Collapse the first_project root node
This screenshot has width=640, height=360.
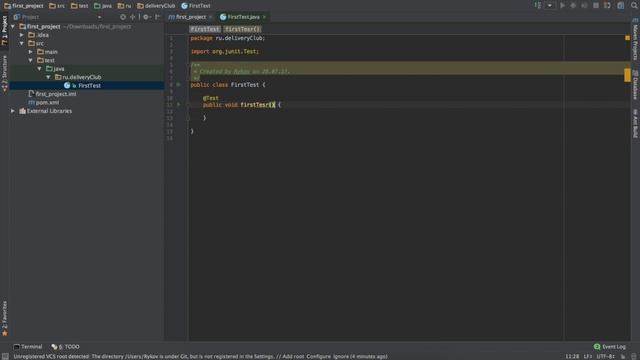13,27
